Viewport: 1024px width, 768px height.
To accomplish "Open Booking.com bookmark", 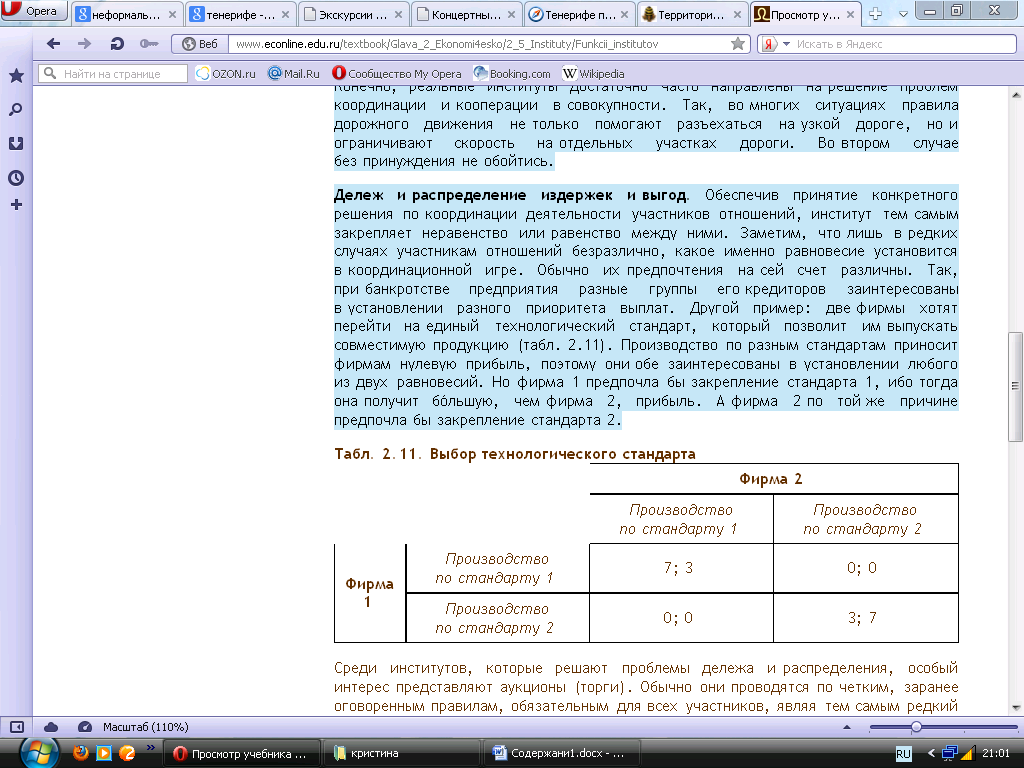I will [x=512, y=74].
